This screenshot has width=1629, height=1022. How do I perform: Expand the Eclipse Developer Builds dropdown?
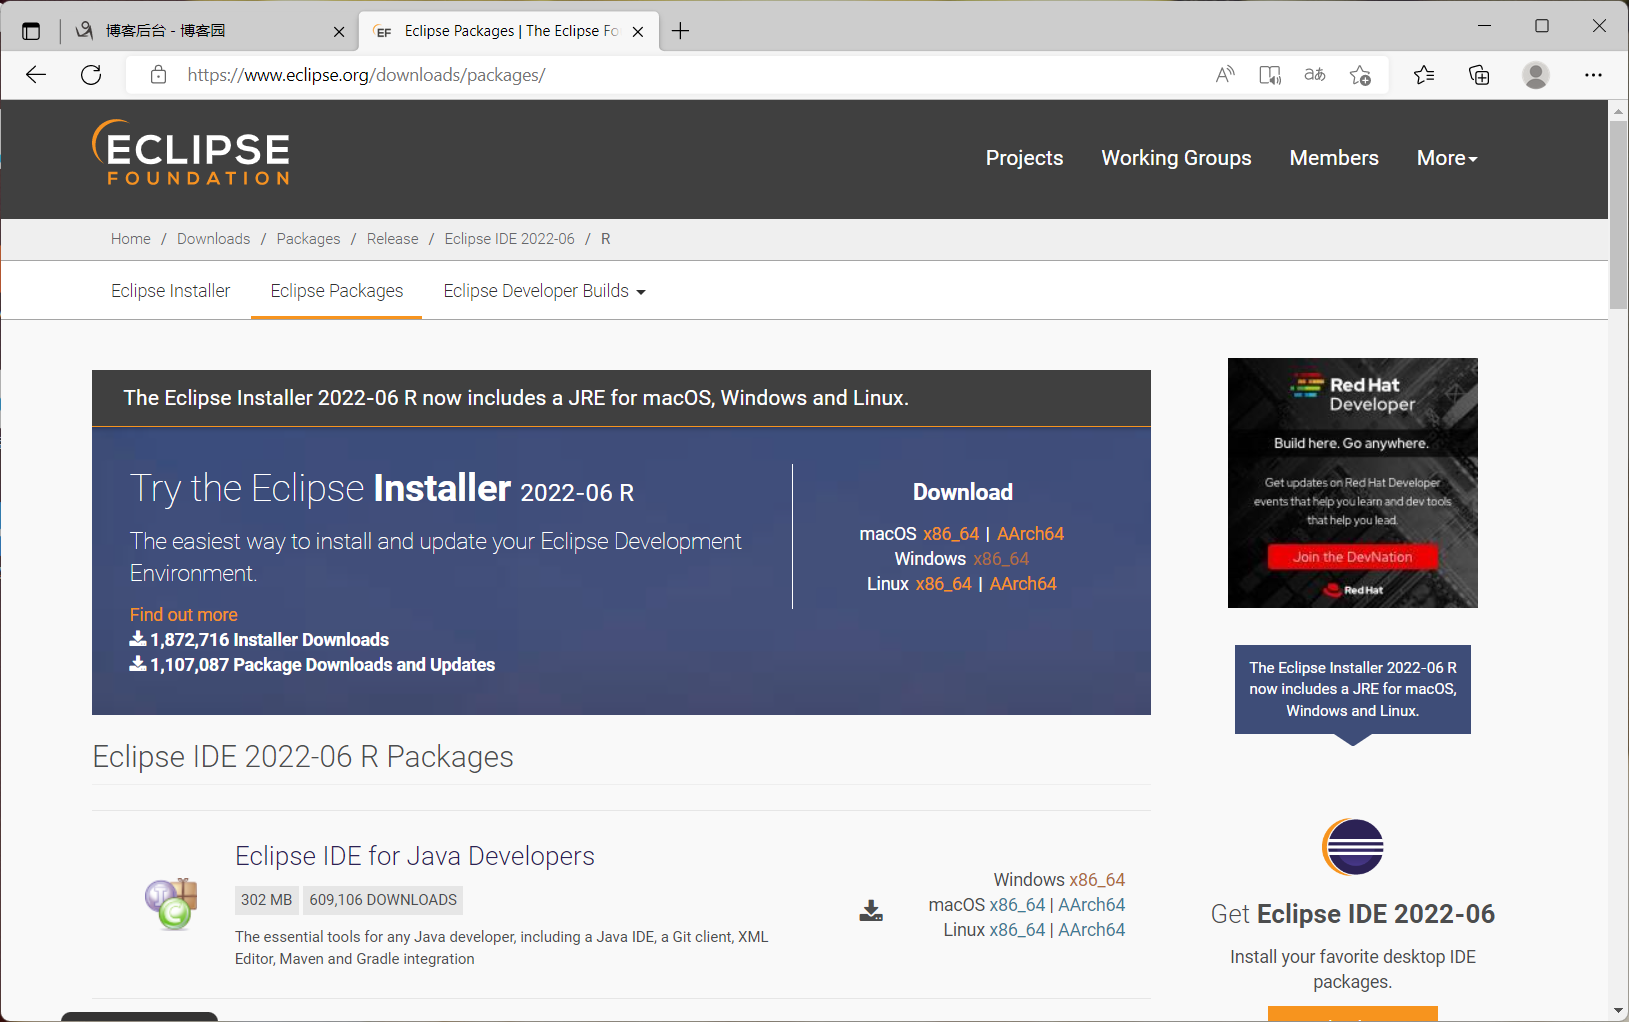544,291
